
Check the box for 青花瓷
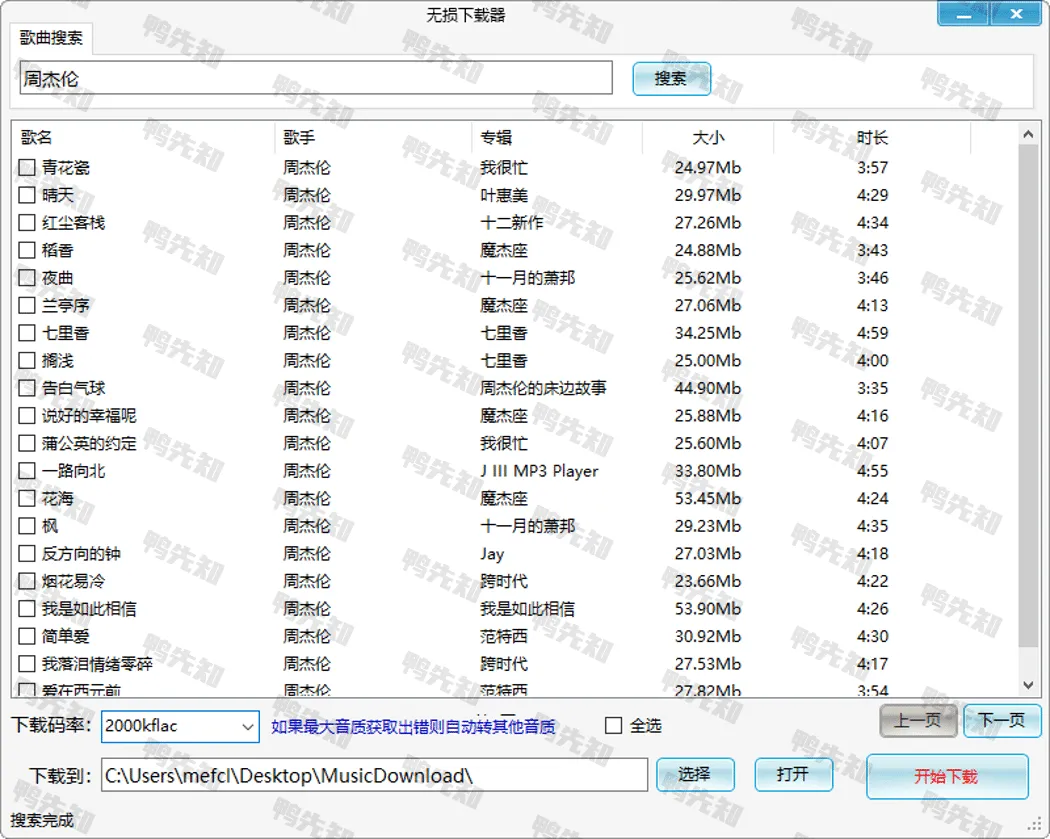27,167
